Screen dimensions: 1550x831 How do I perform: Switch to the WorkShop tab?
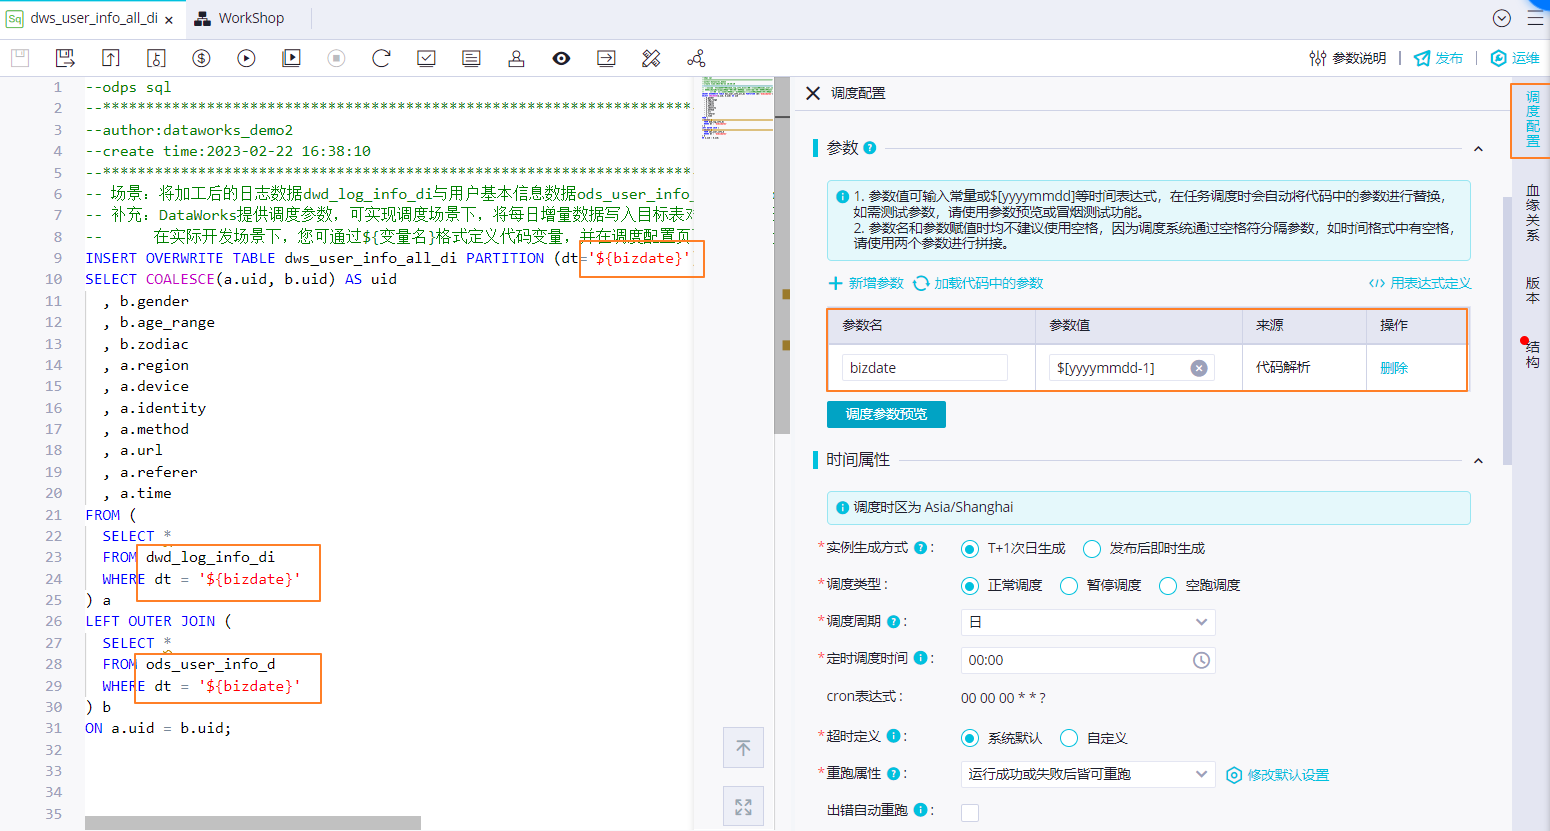(240, 18)
